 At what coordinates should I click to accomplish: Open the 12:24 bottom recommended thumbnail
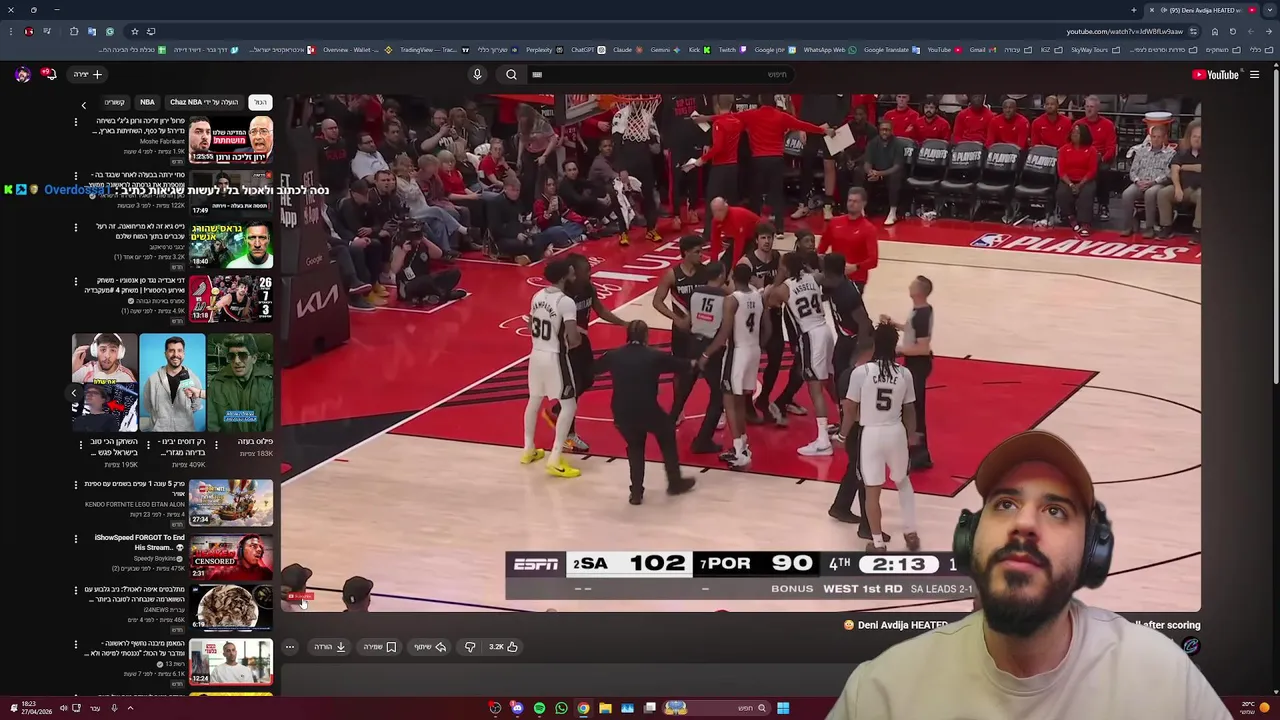(x=231, y=663)
